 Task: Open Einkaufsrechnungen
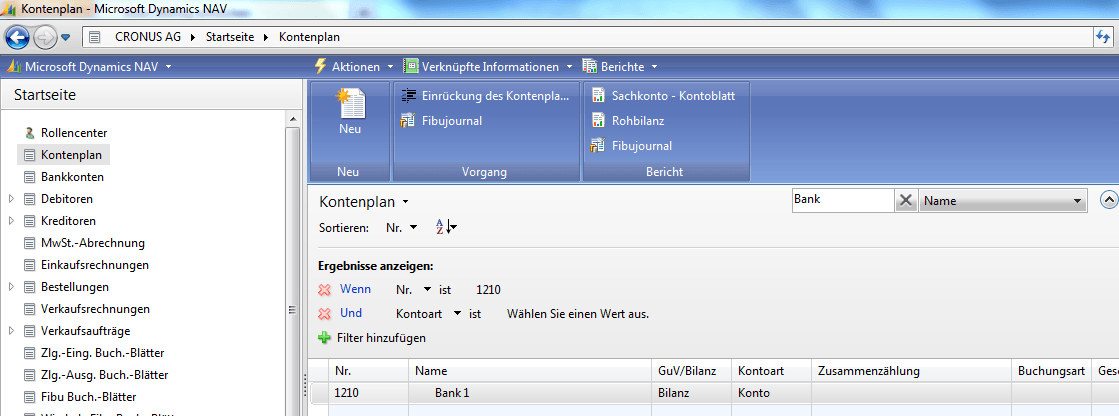click(x=95, y=265)
